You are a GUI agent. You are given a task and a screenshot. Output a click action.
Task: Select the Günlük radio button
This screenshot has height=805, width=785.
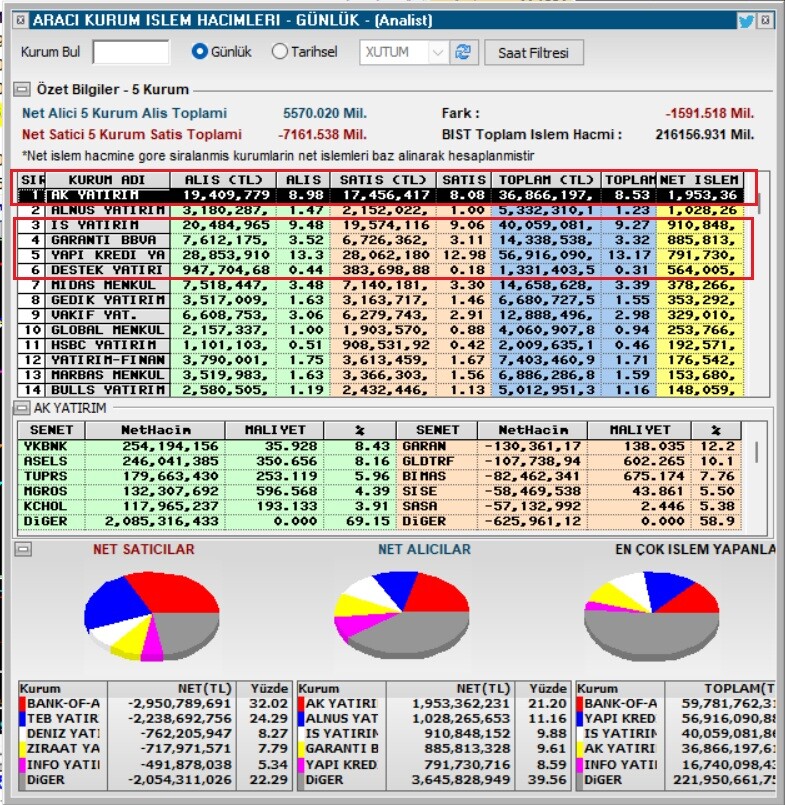coord(200,53)
